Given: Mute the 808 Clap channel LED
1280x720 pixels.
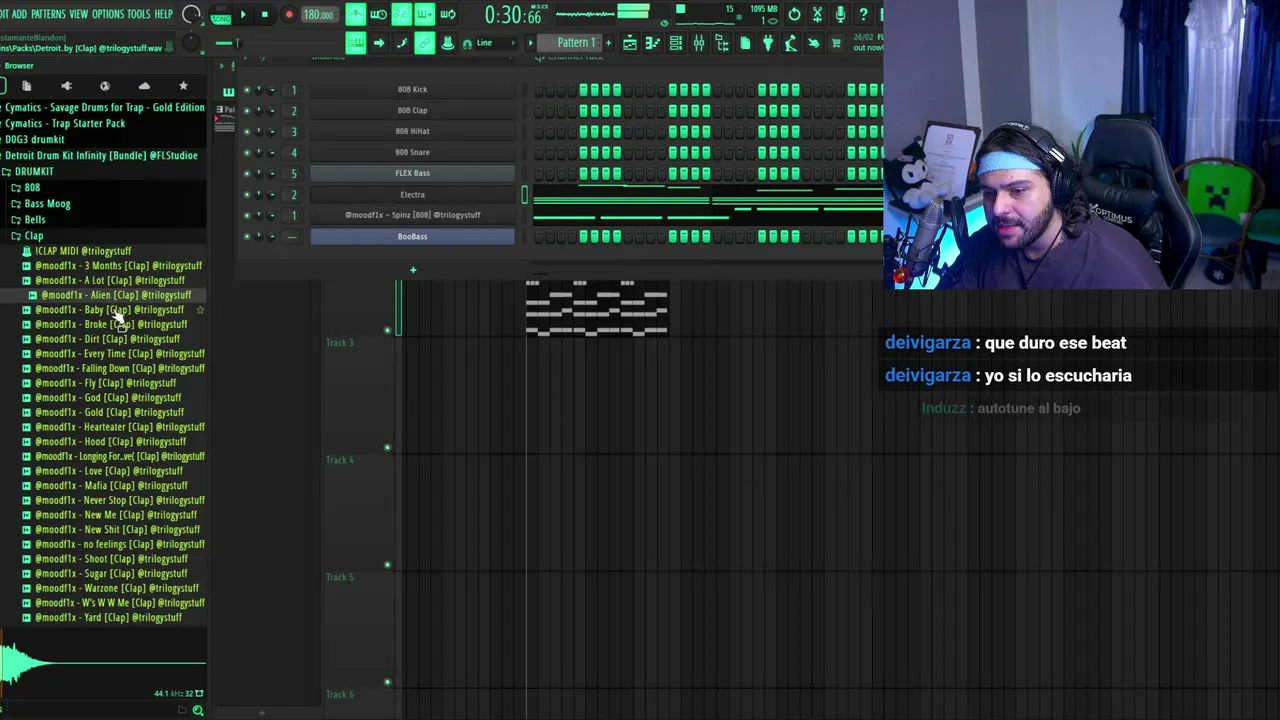Looking at the screenshot, I should point(247,111).
